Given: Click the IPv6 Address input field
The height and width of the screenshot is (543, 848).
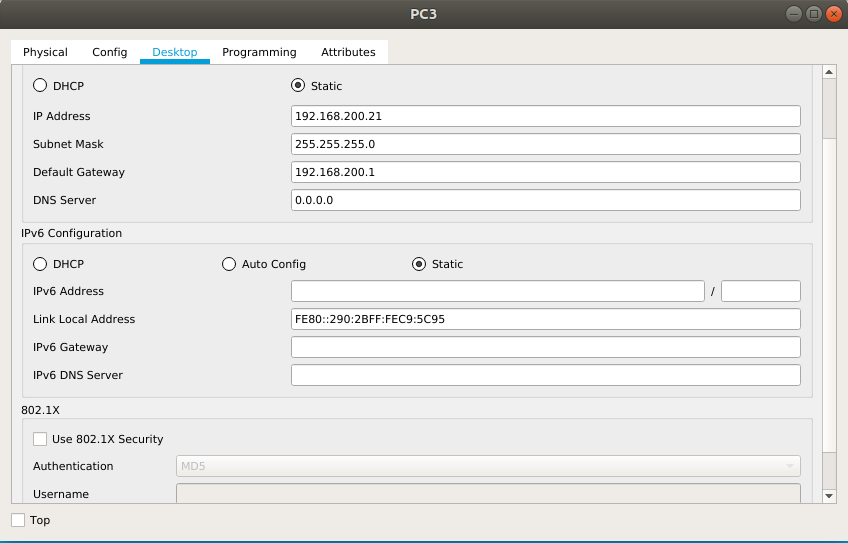Looking at the screenshot, I should (x=498, y=291).
